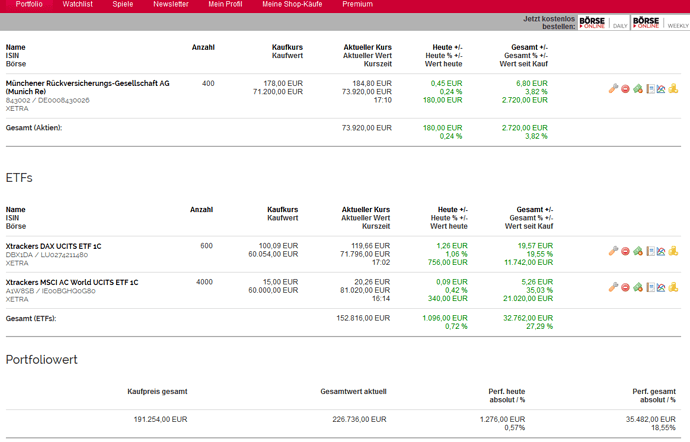
Task: Click the red remove icon for MSCI AC World ETF
Action: click(625, 288)
